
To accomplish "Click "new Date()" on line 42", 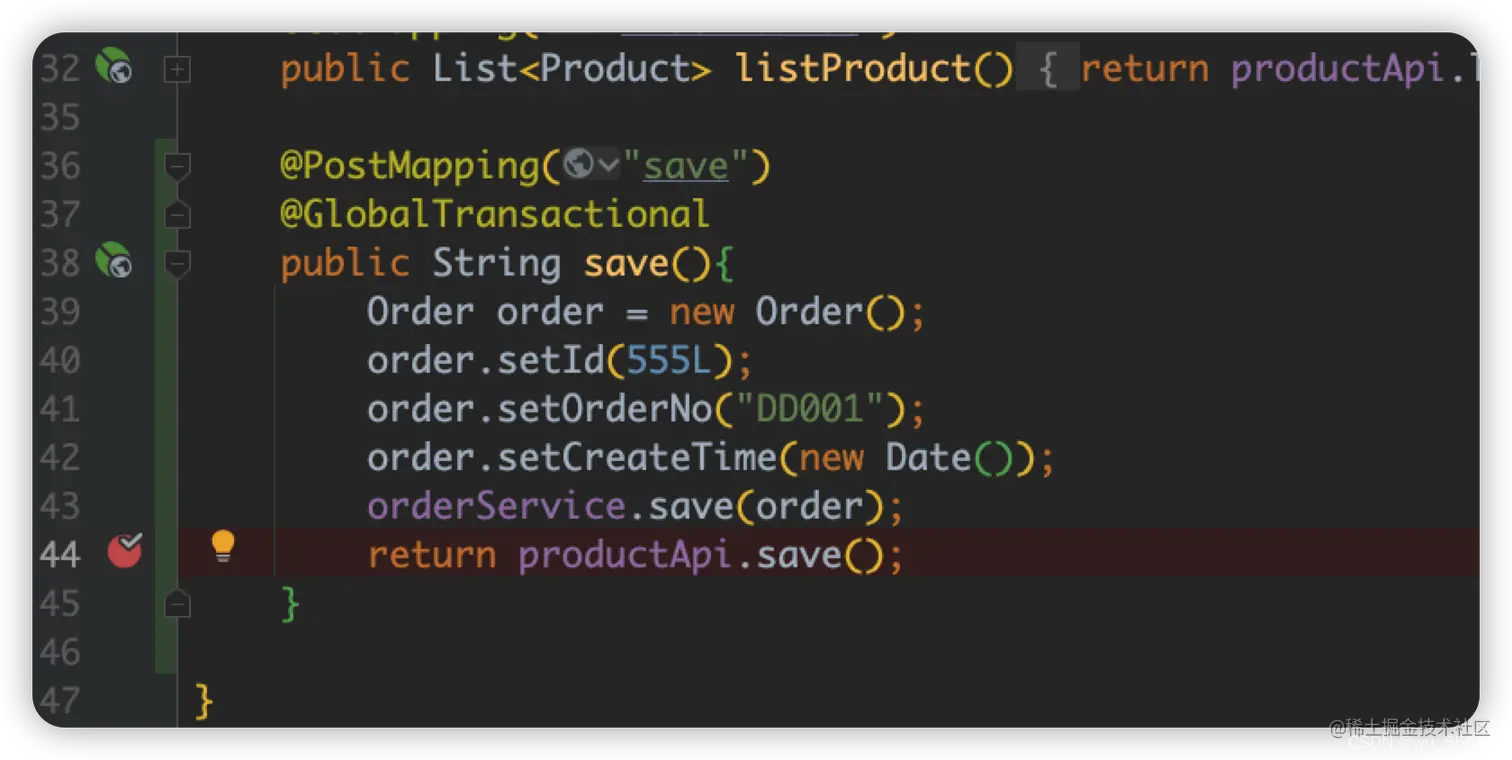I will click(907, 458).
